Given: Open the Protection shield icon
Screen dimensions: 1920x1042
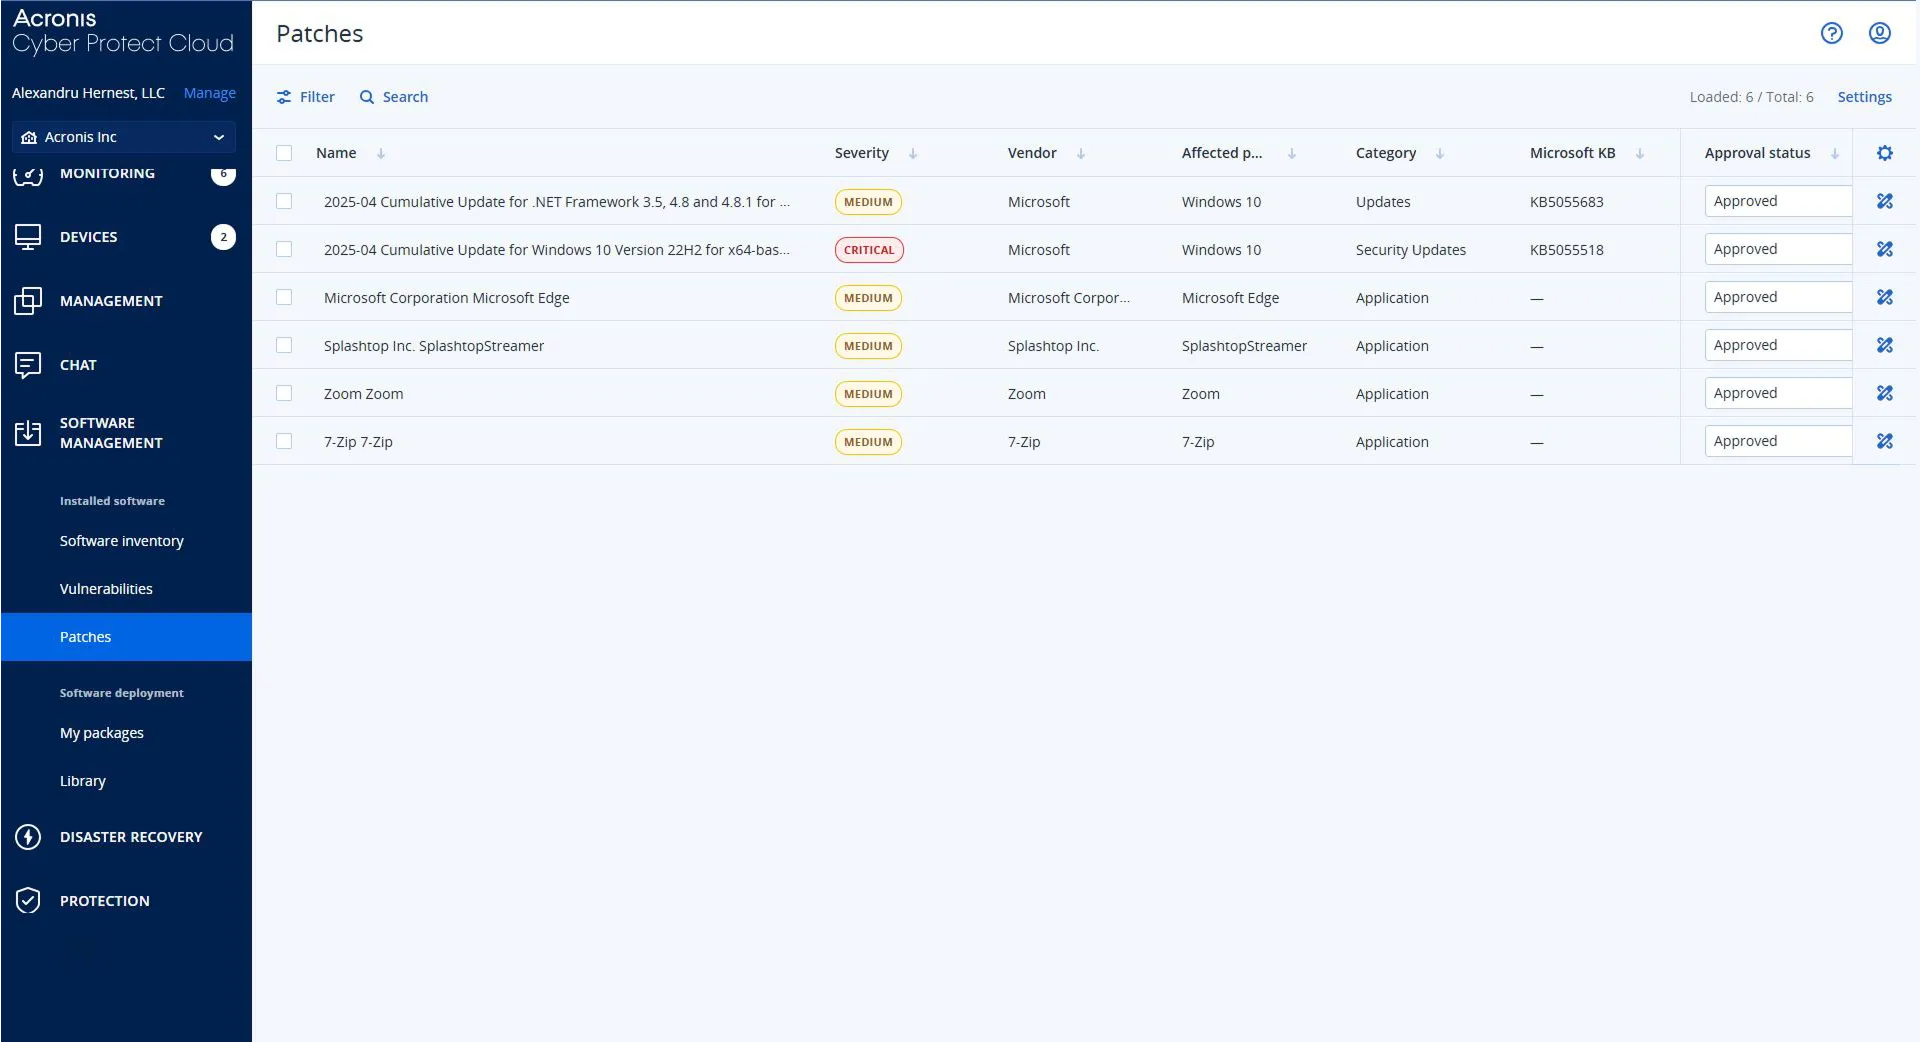Looking at the screenshot, I should coord(27,901).
